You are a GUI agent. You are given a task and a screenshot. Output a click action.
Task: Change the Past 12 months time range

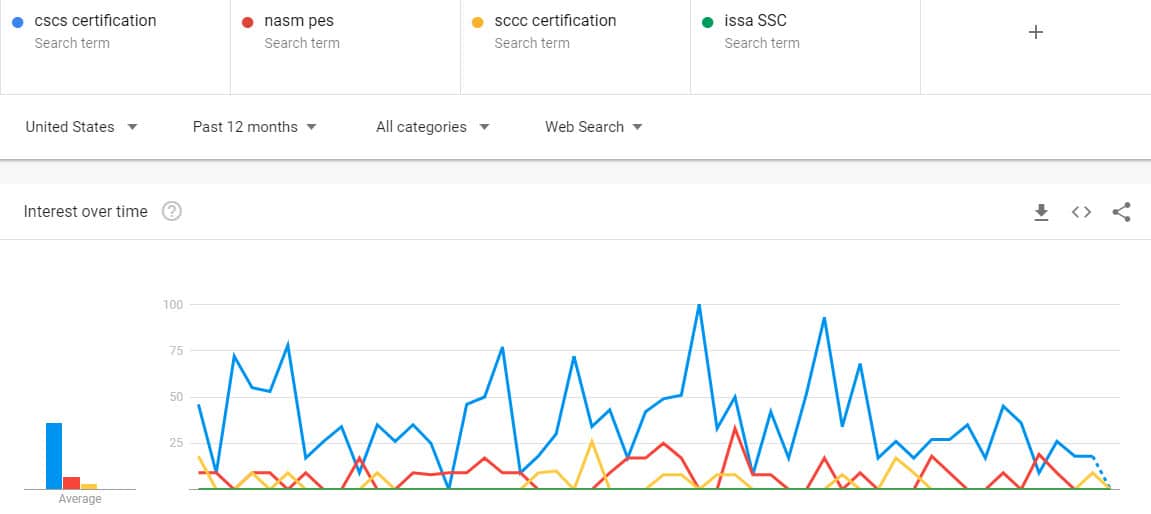tap(255, 127)
